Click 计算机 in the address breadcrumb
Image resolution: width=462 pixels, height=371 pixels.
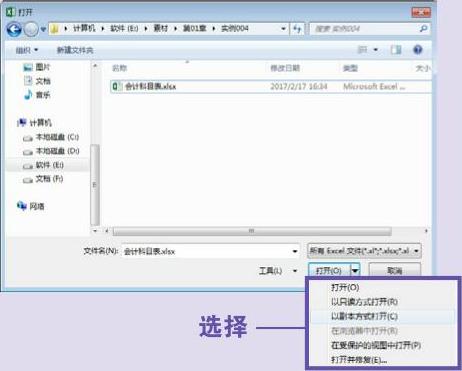tap(84, 29)
